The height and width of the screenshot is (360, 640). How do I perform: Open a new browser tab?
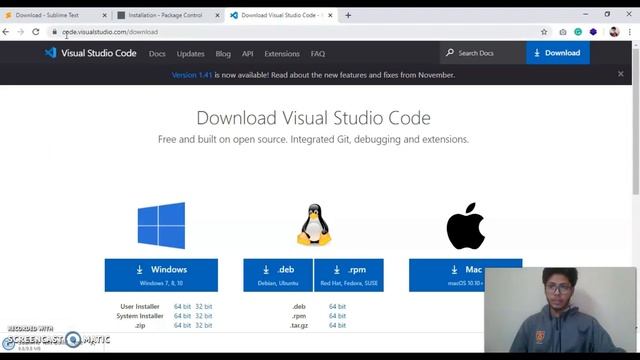tap(348, 15)
